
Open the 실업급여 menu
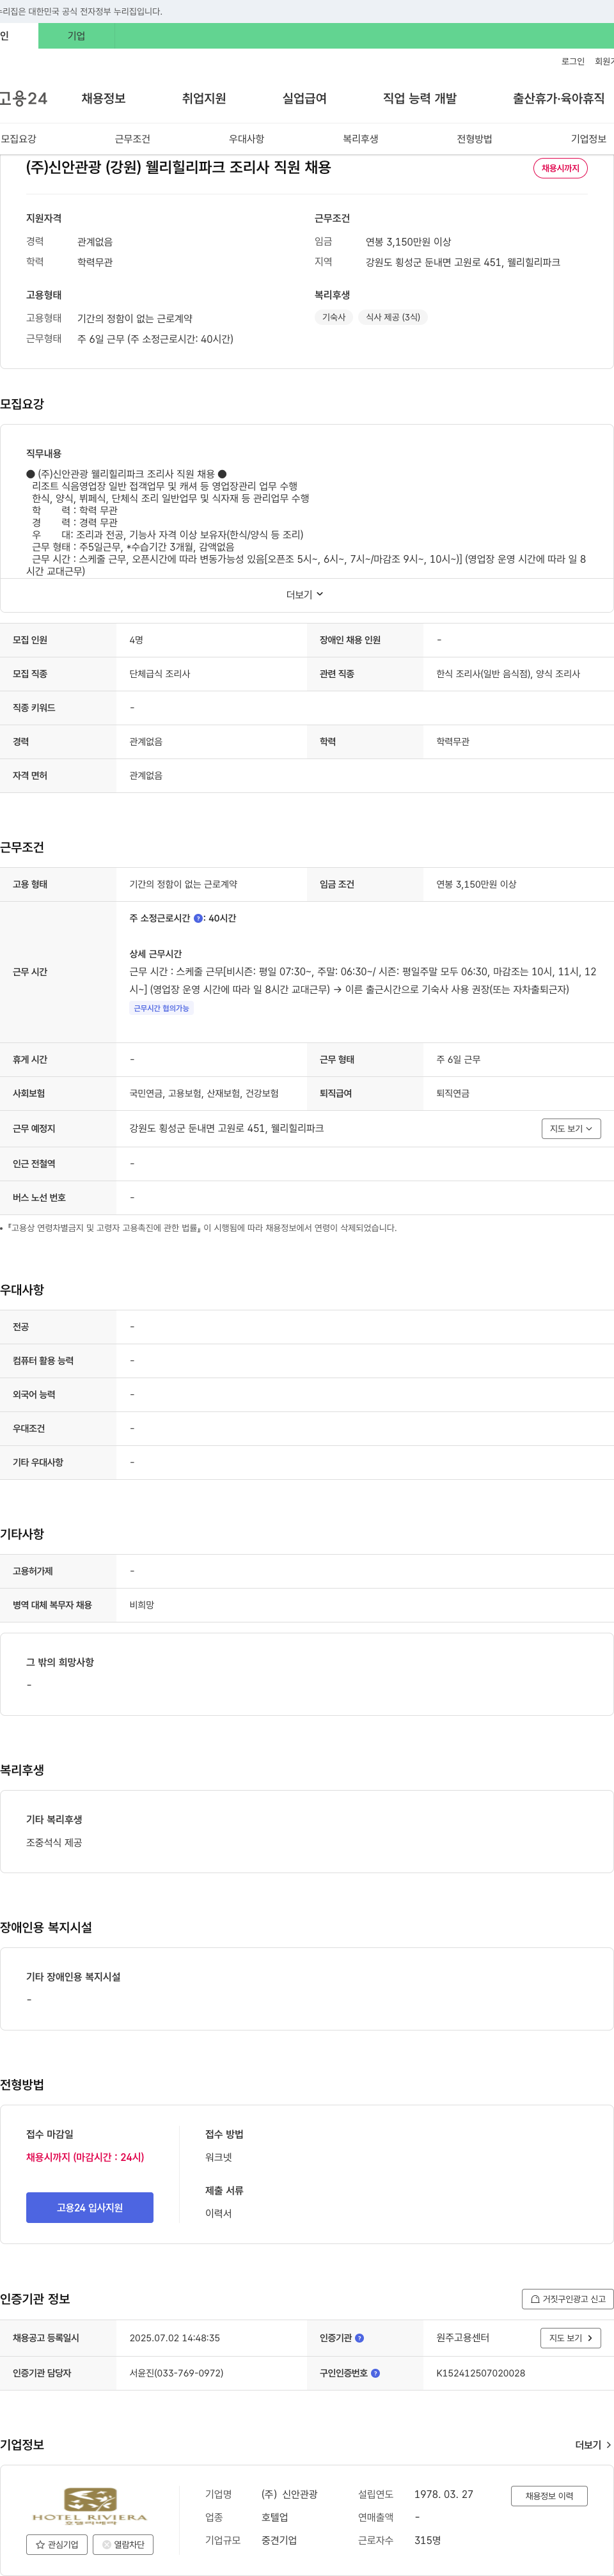304,98
